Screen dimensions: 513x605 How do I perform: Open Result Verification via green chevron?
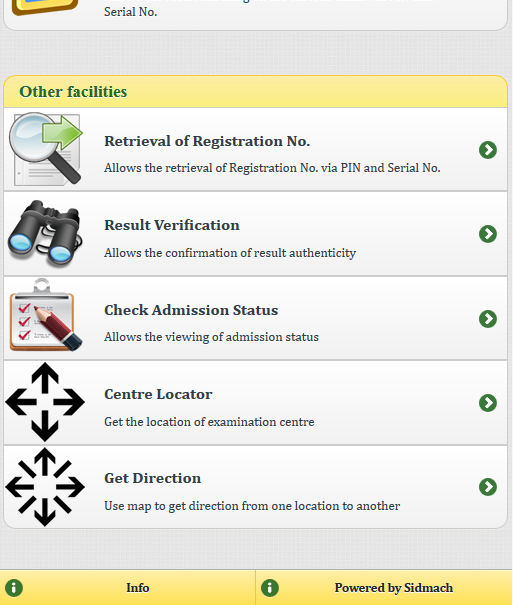(488, 234)
